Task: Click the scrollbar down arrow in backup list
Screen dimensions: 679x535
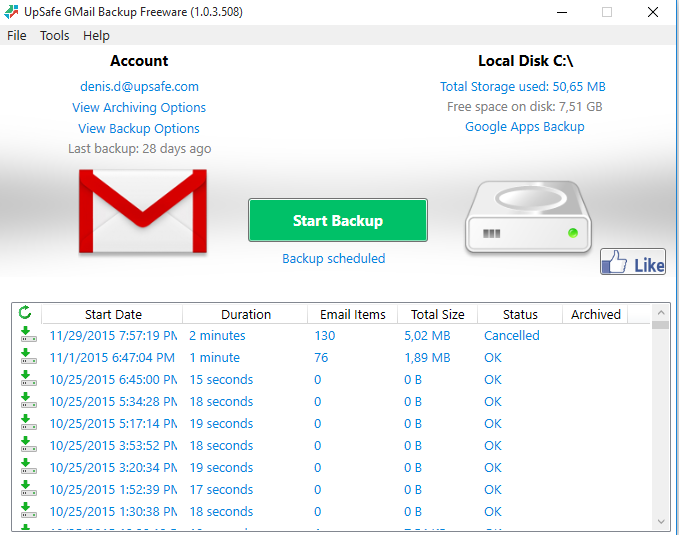Action: 660,521
